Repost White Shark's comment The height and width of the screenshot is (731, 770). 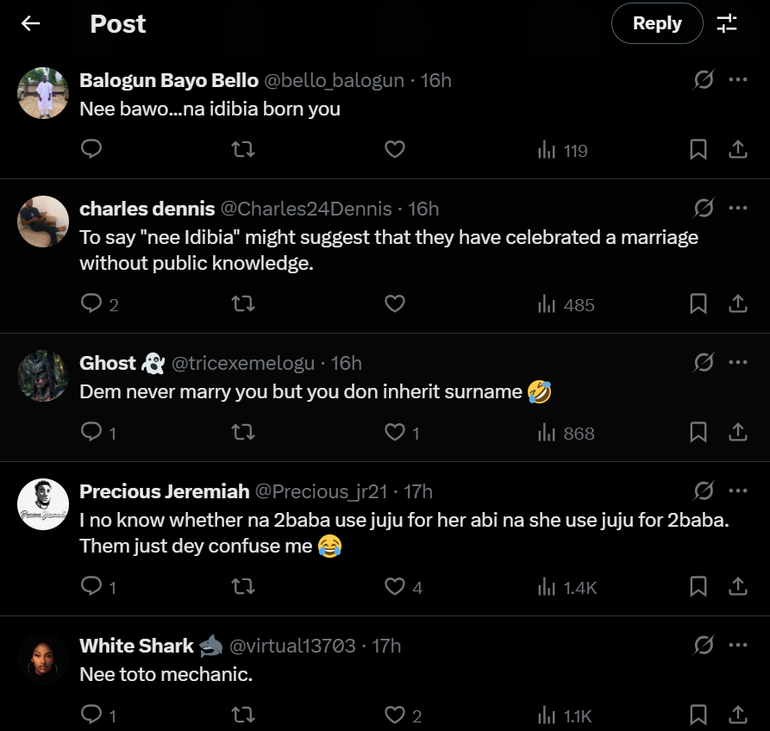(243, 714)
